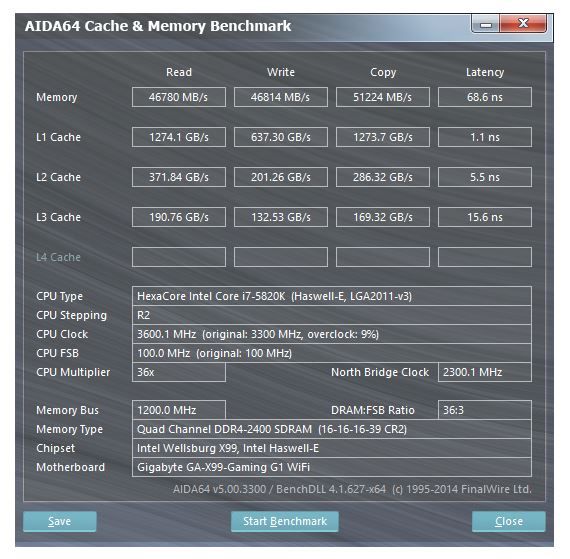Click CPU Multiplier value 36x
The height and width of the screenshot is (559, 570).
point(178,372)
